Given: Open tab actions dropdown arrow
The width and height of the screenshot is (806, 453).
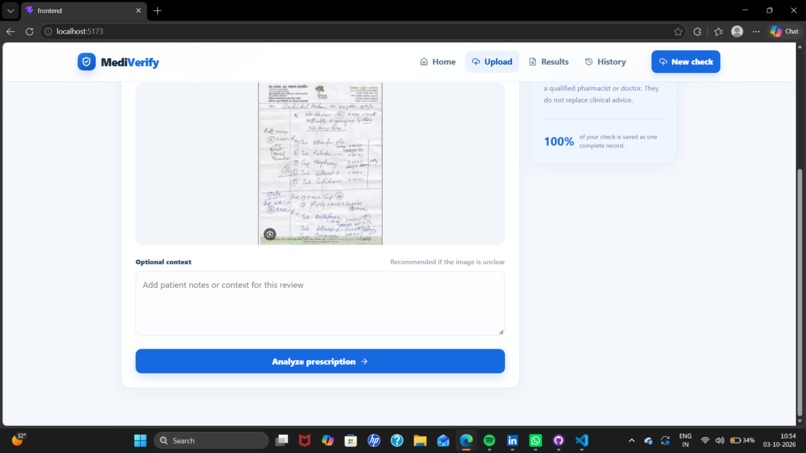Looking at the screenshot, I should [x=10, y=10].
